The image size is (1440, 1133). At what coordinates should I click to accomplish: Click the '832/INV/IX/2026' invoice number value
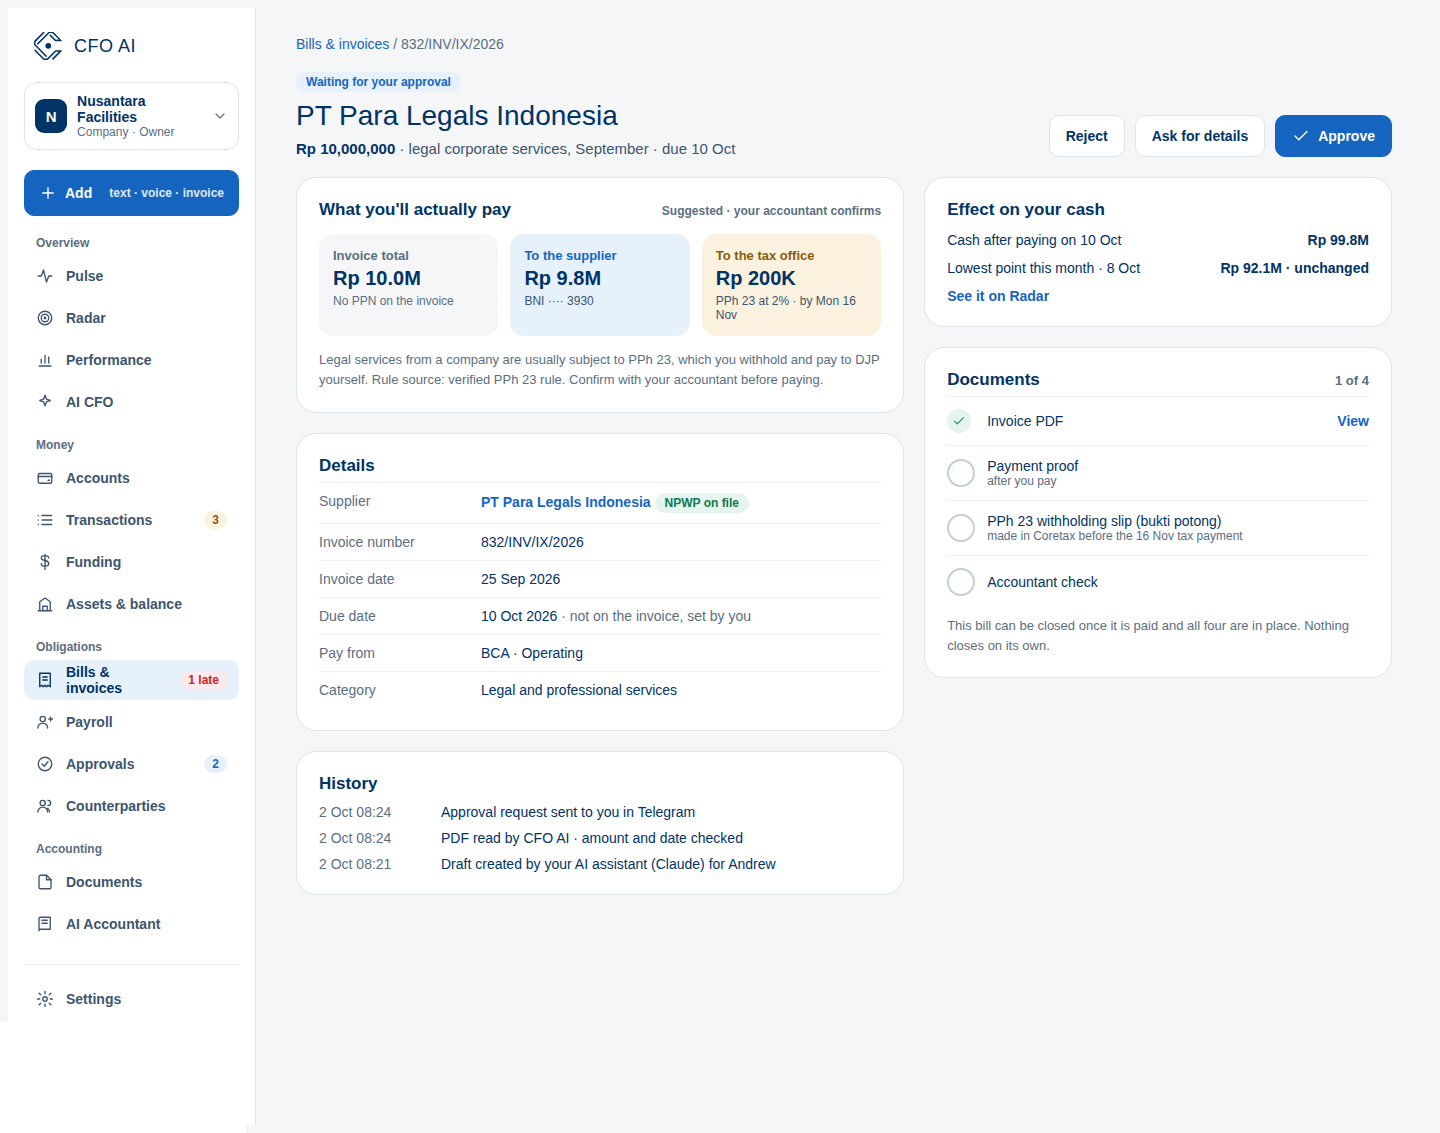(x=532, y=542)
